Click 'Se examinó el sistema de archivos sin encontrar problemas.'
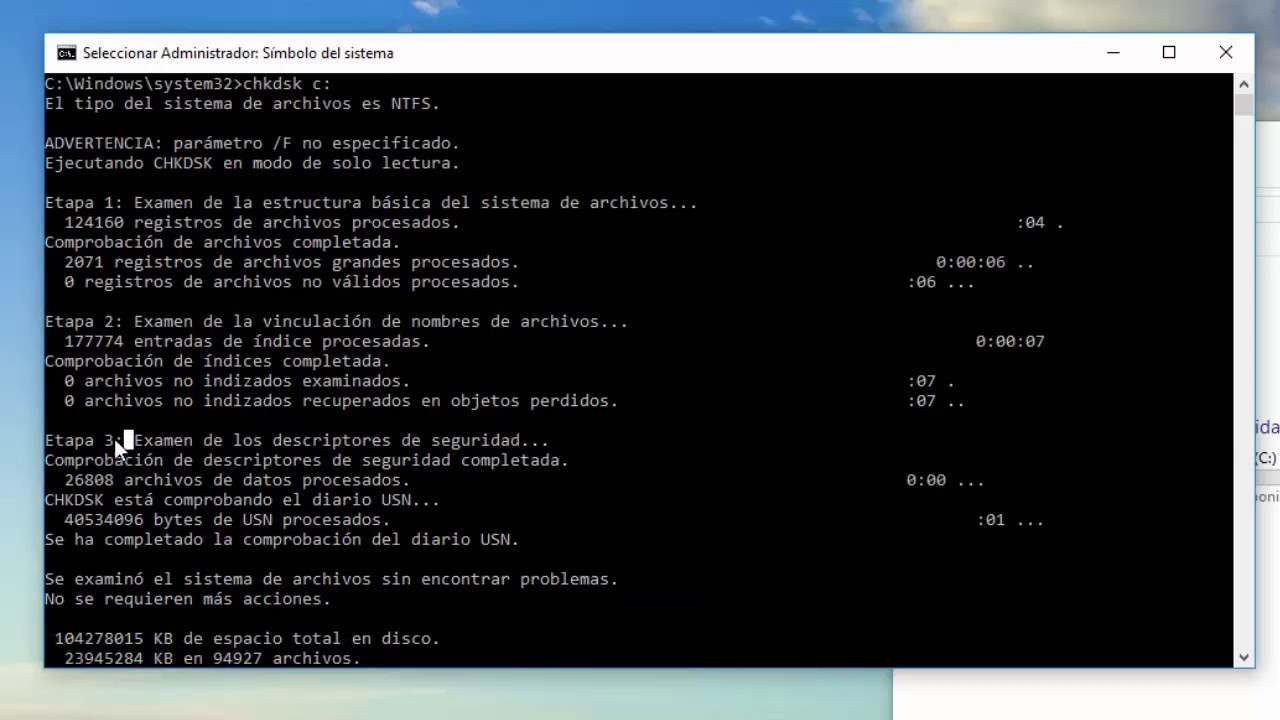 tap(331, 579)
